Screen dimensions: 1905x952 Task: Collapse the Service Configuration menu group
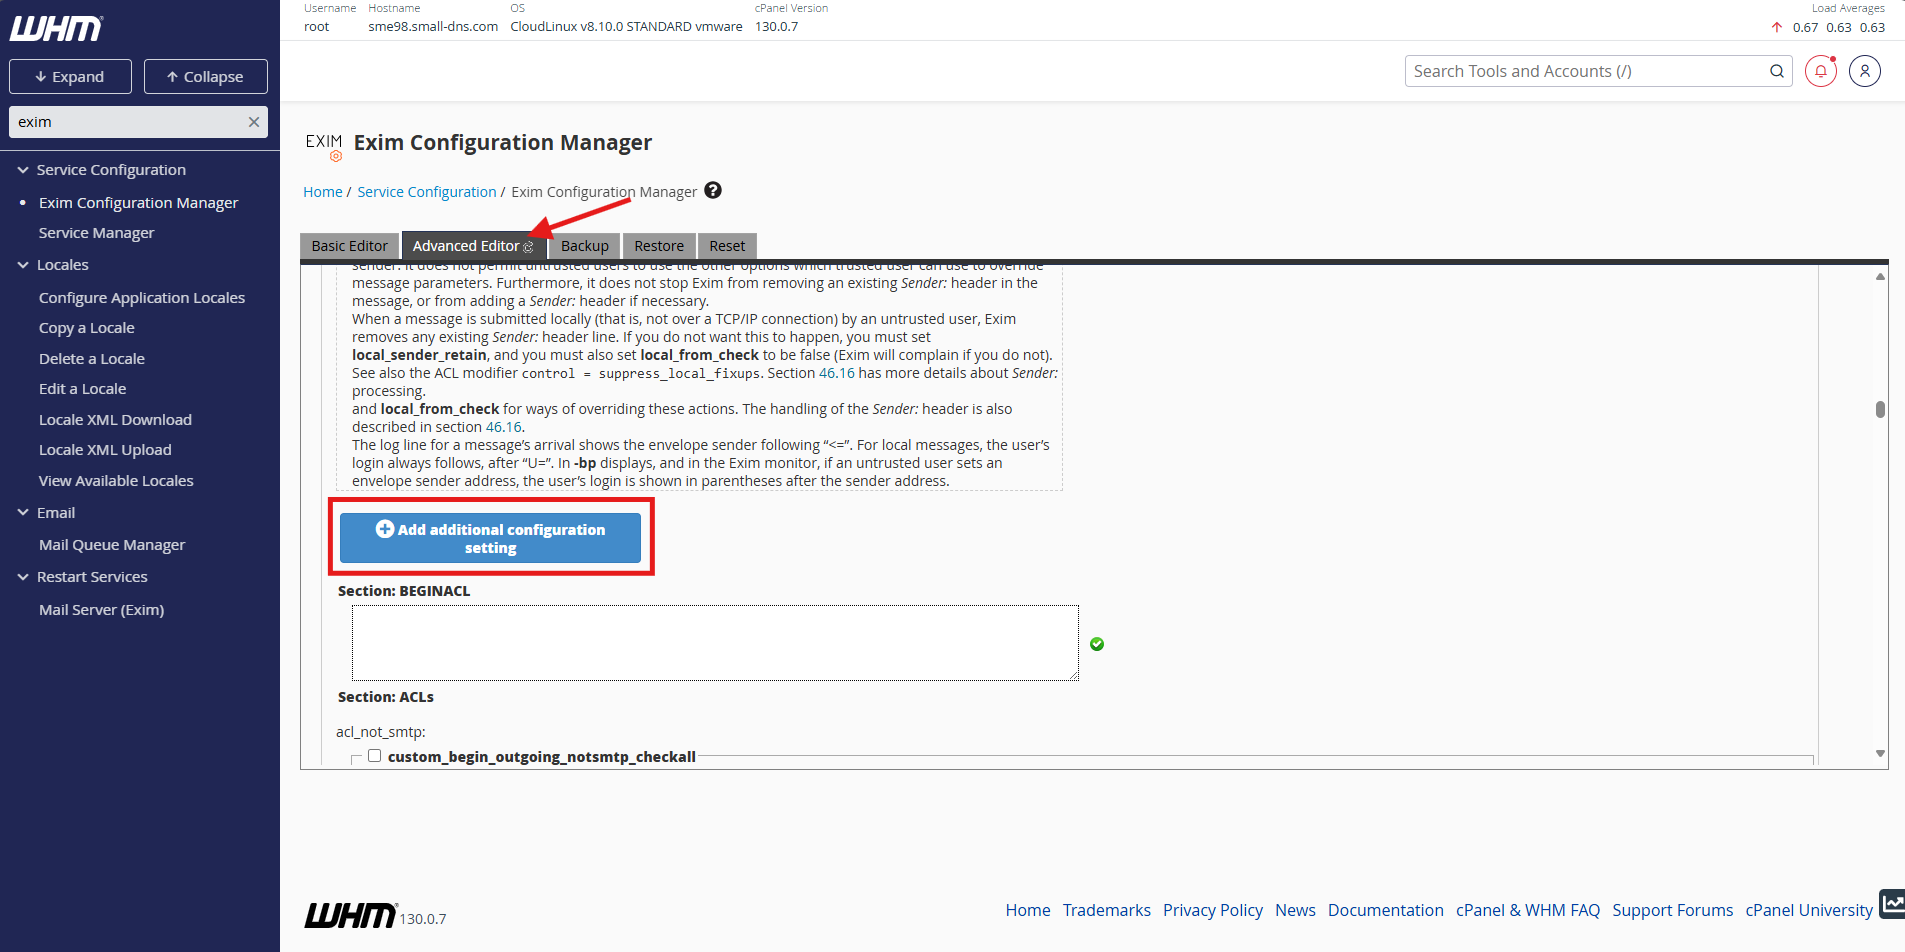point(23,170)
